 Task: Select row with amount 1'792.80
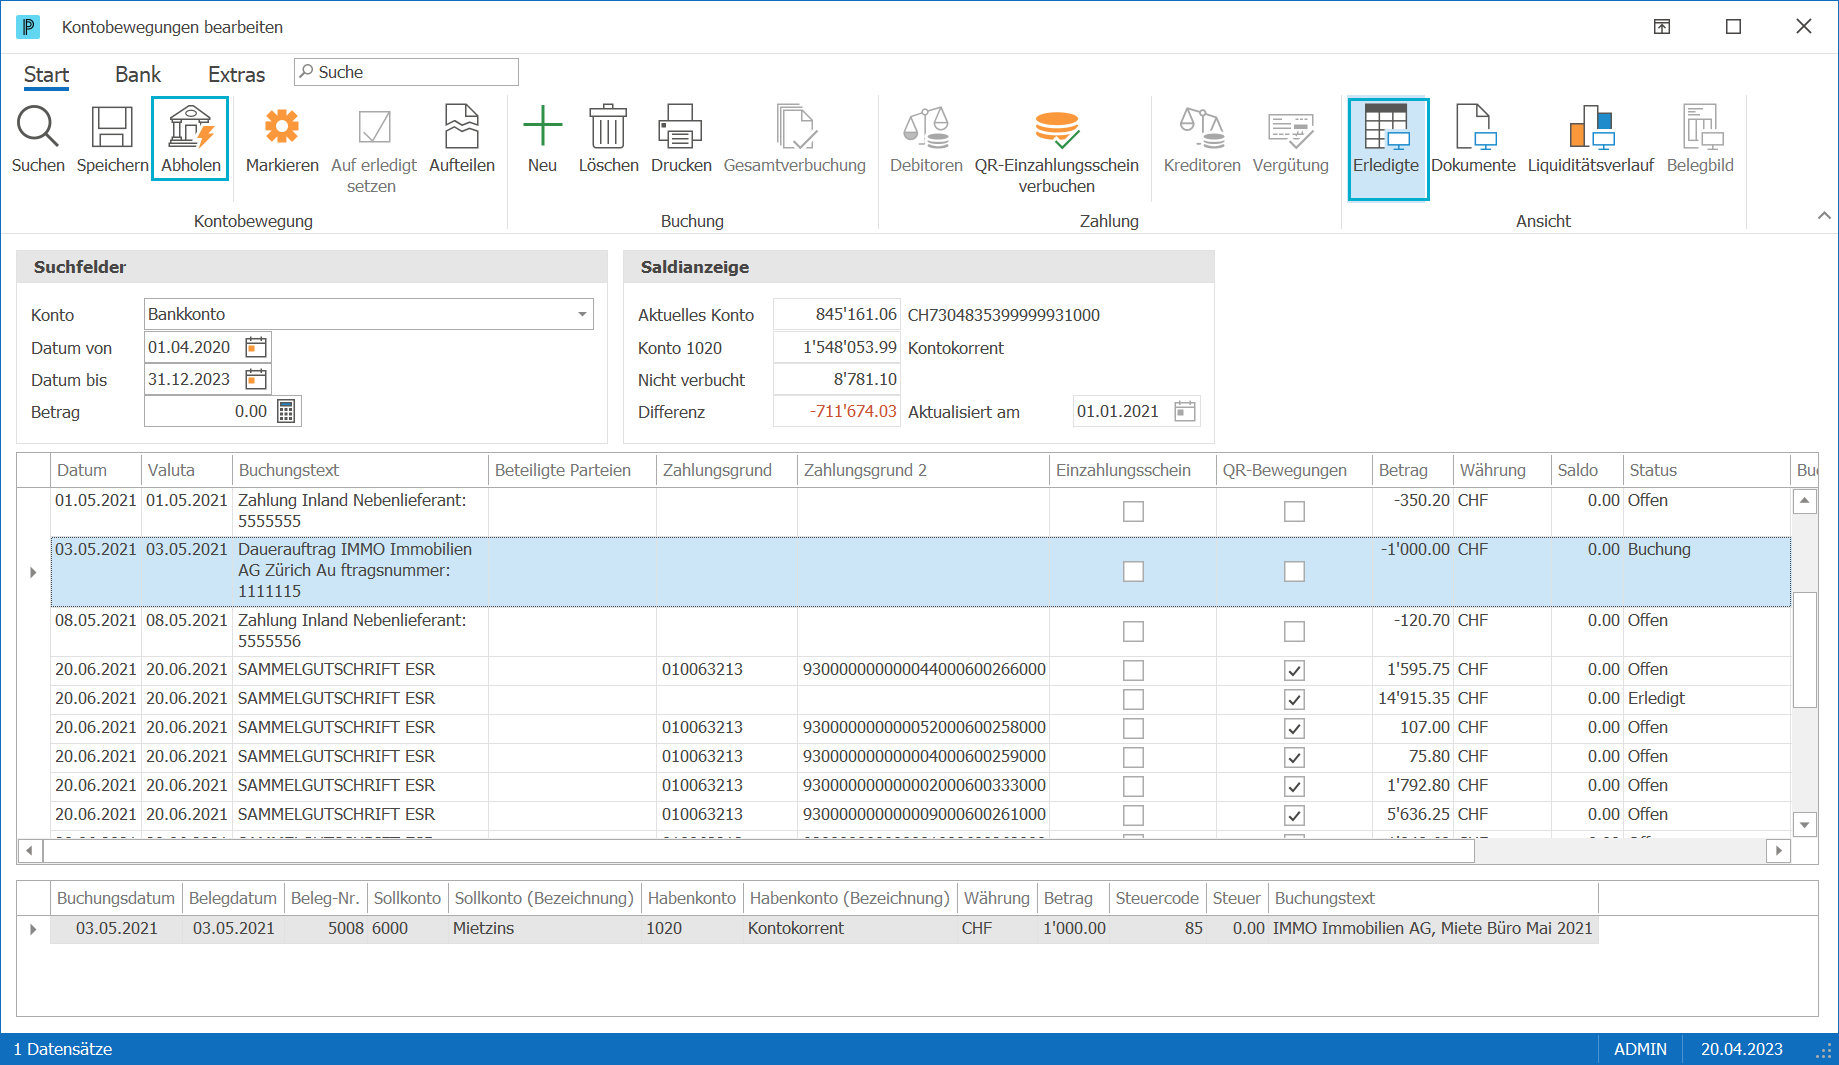(920, 786)
